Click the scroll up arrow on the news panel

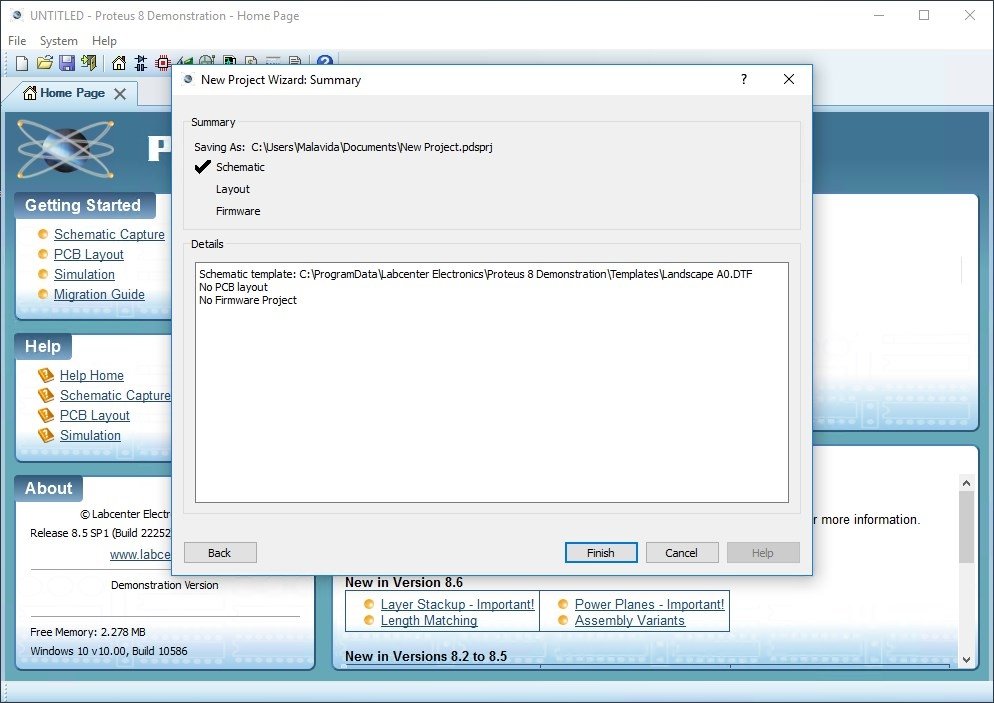tap(966, 483)
